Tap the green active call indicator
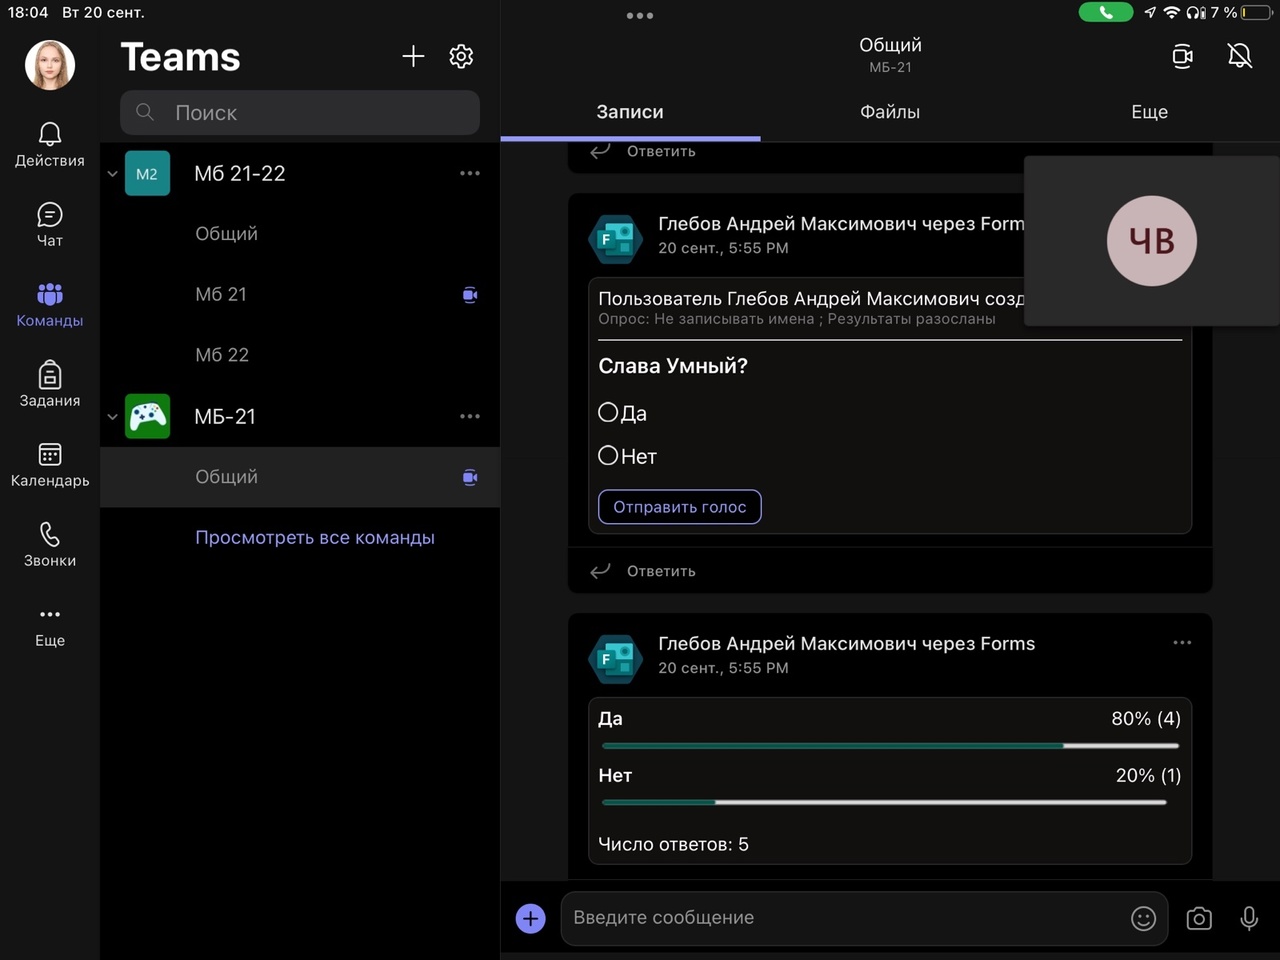This screenshot has height=960, width=1280. [x=1106, y=12]
